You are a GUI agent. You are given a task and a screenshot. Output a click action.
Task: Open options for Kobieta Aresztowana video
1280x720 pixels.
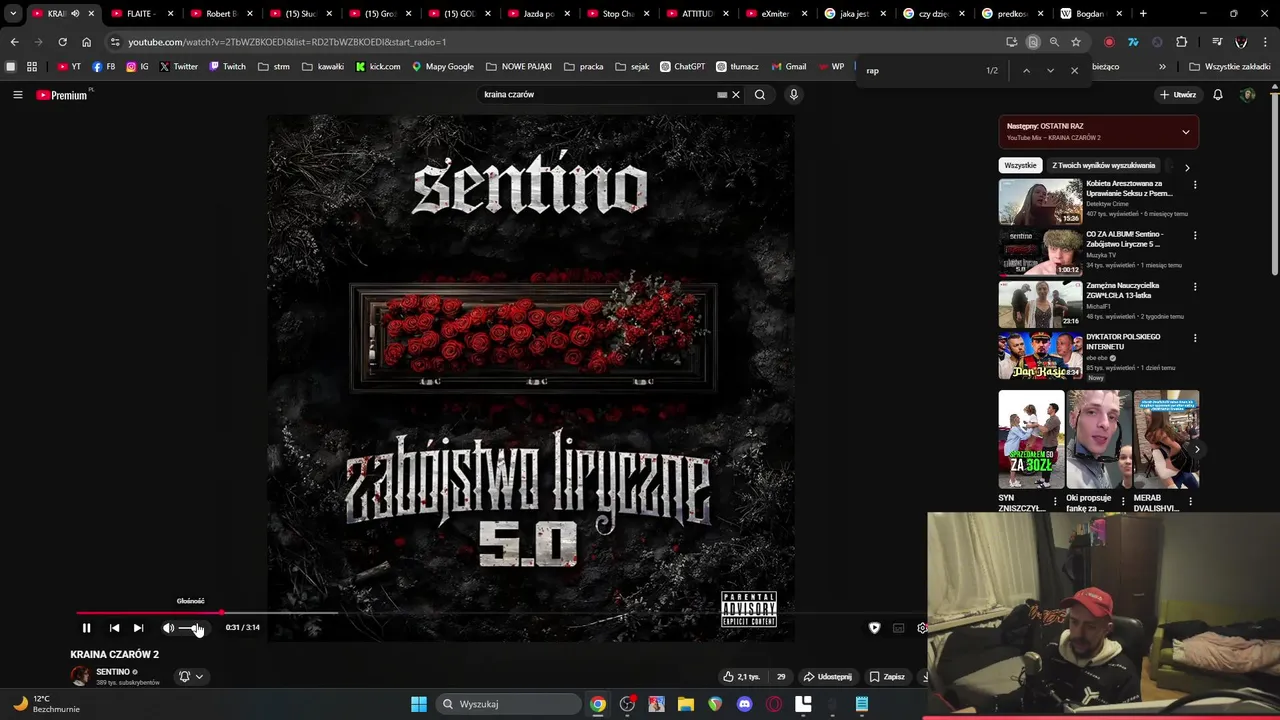tap(1195, 185)
